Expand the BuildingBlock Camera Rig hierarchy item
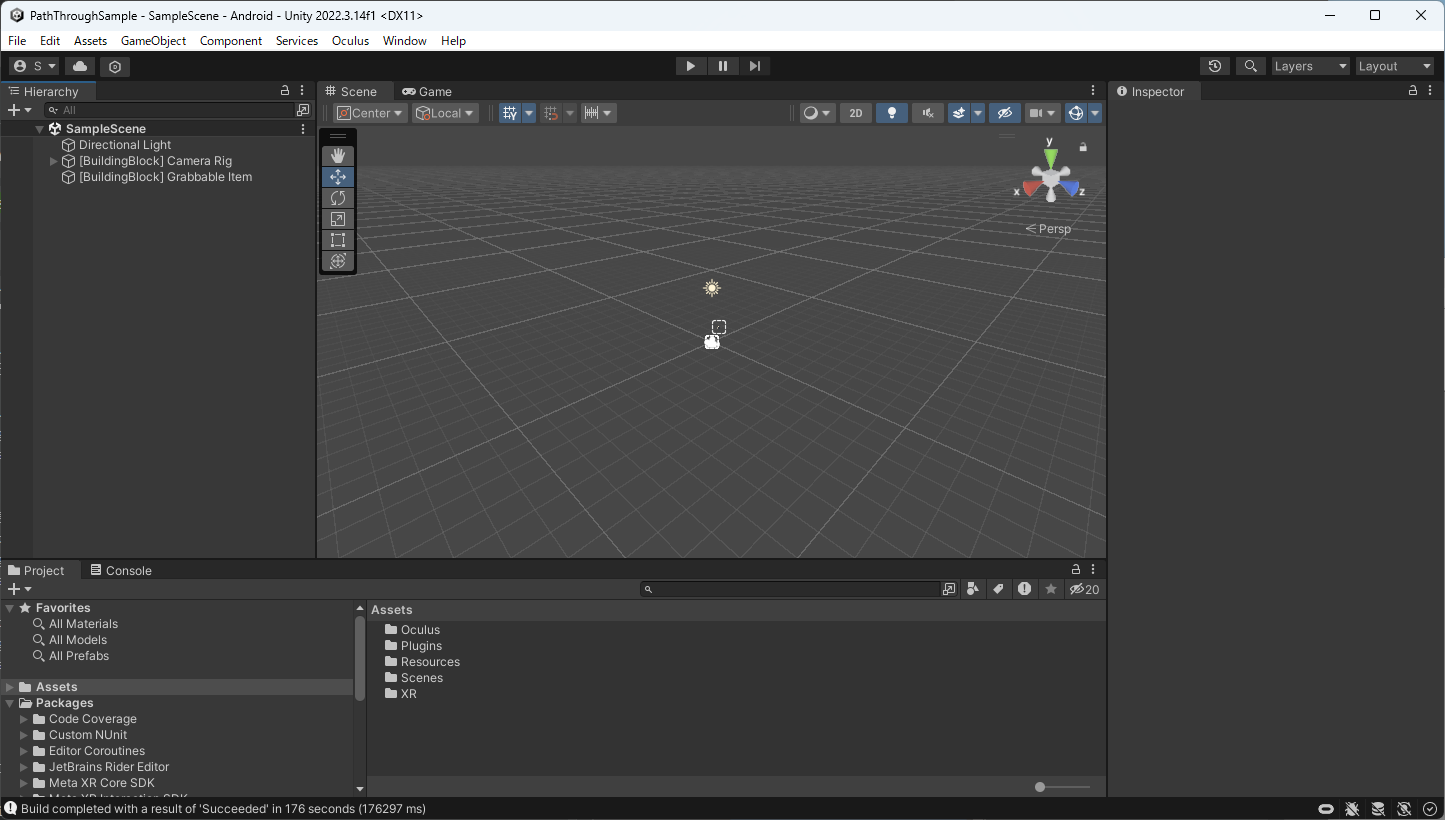Screen dimensions: 1445x820 tap(53, 160)
